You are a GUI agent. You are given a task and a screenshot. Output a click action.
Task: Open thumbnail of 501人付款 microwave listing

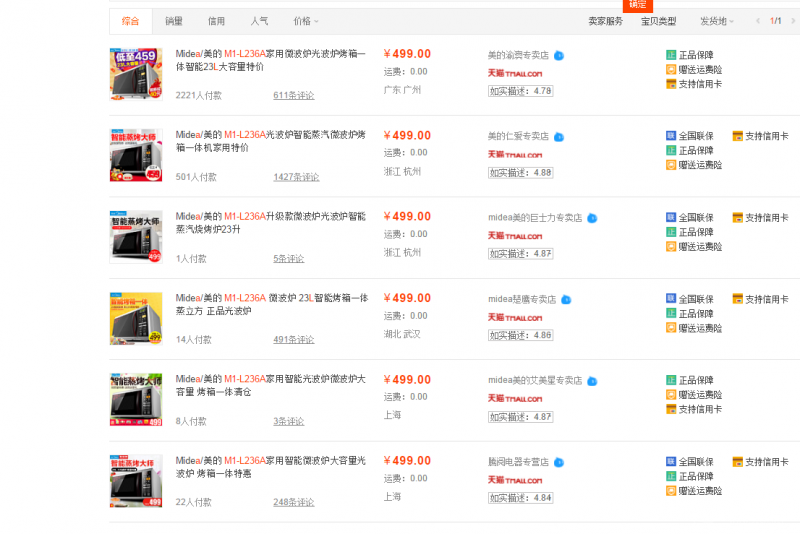click(136, 155)
